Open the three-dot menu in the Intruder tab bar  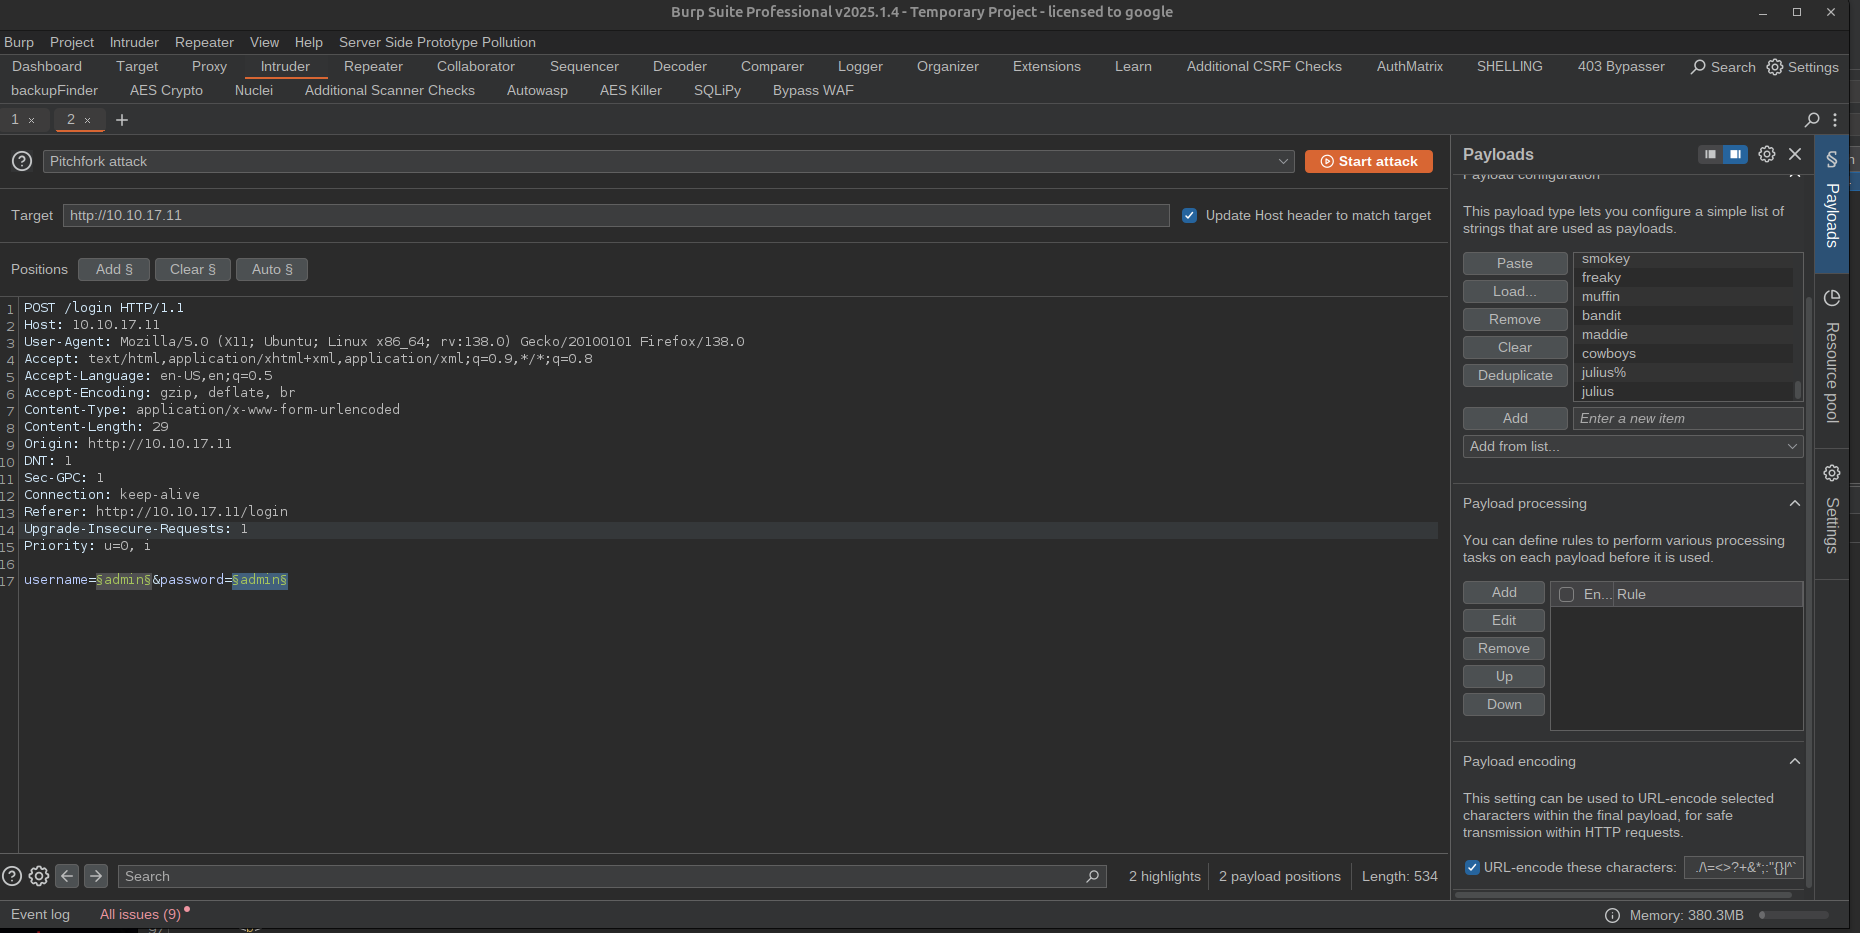pyautogui.click(x=1835, y=120)
